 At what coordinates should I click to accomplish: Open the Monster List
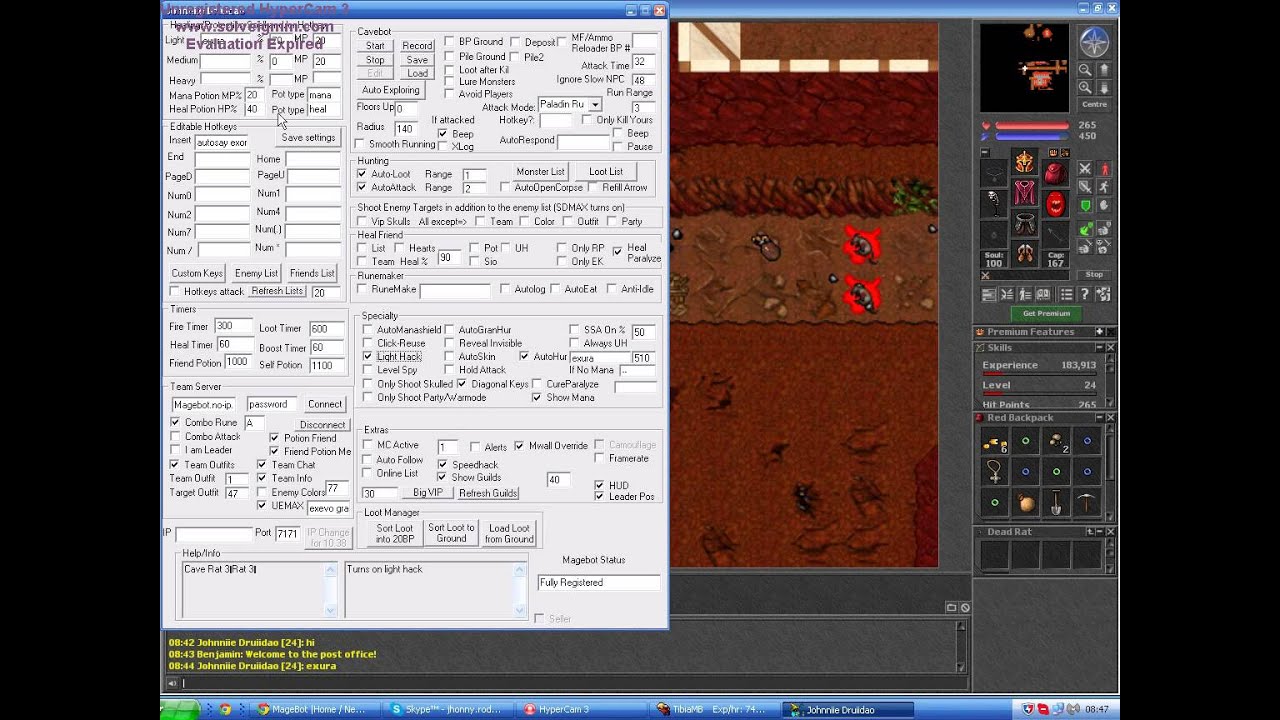coord(541,171)
